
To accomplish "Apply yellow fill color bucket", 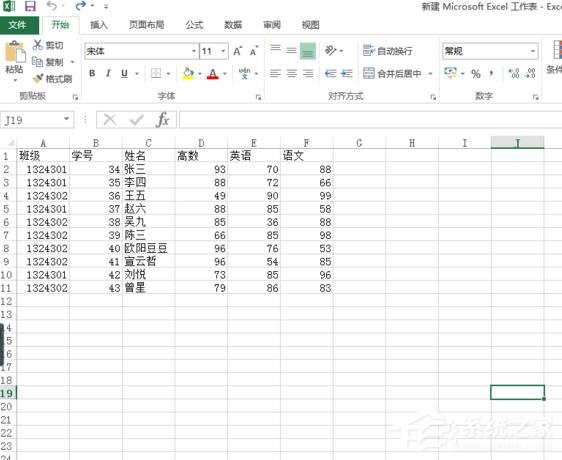I will click(x=188, y=73).
